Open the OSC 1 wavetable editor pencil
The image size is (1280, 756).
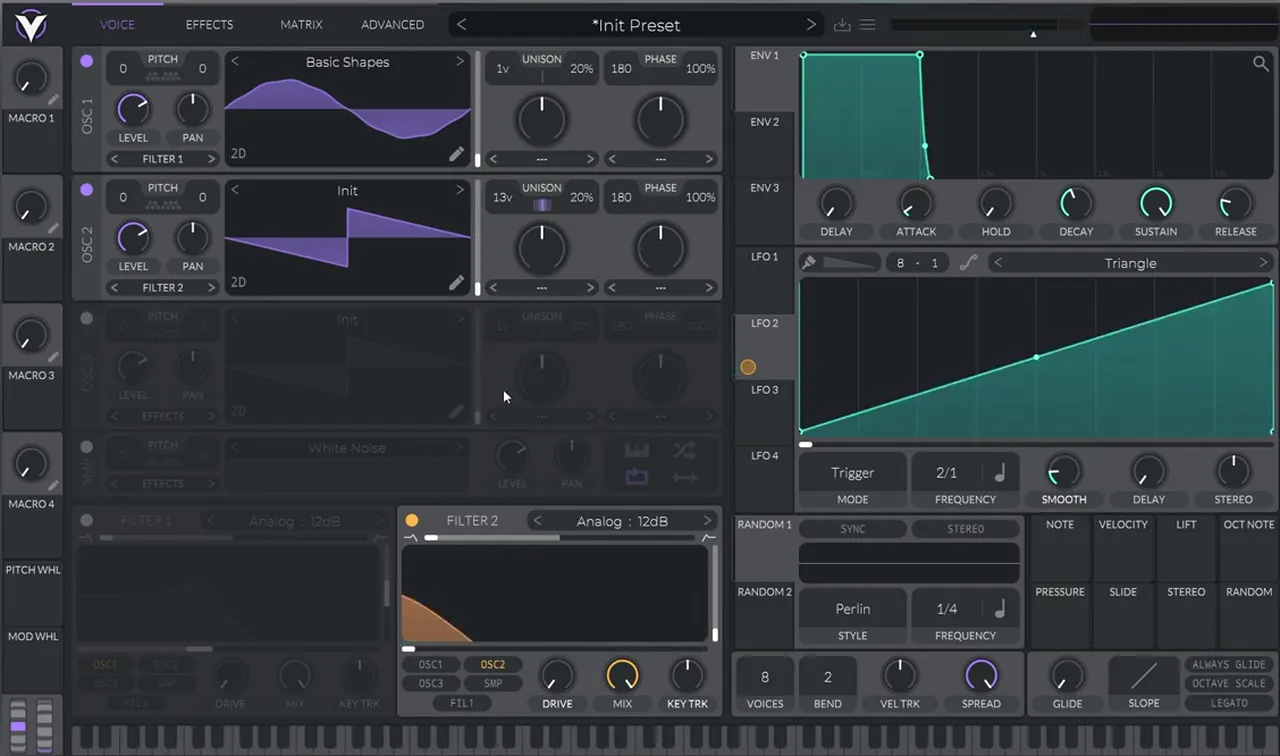click(x=456, y=153)
